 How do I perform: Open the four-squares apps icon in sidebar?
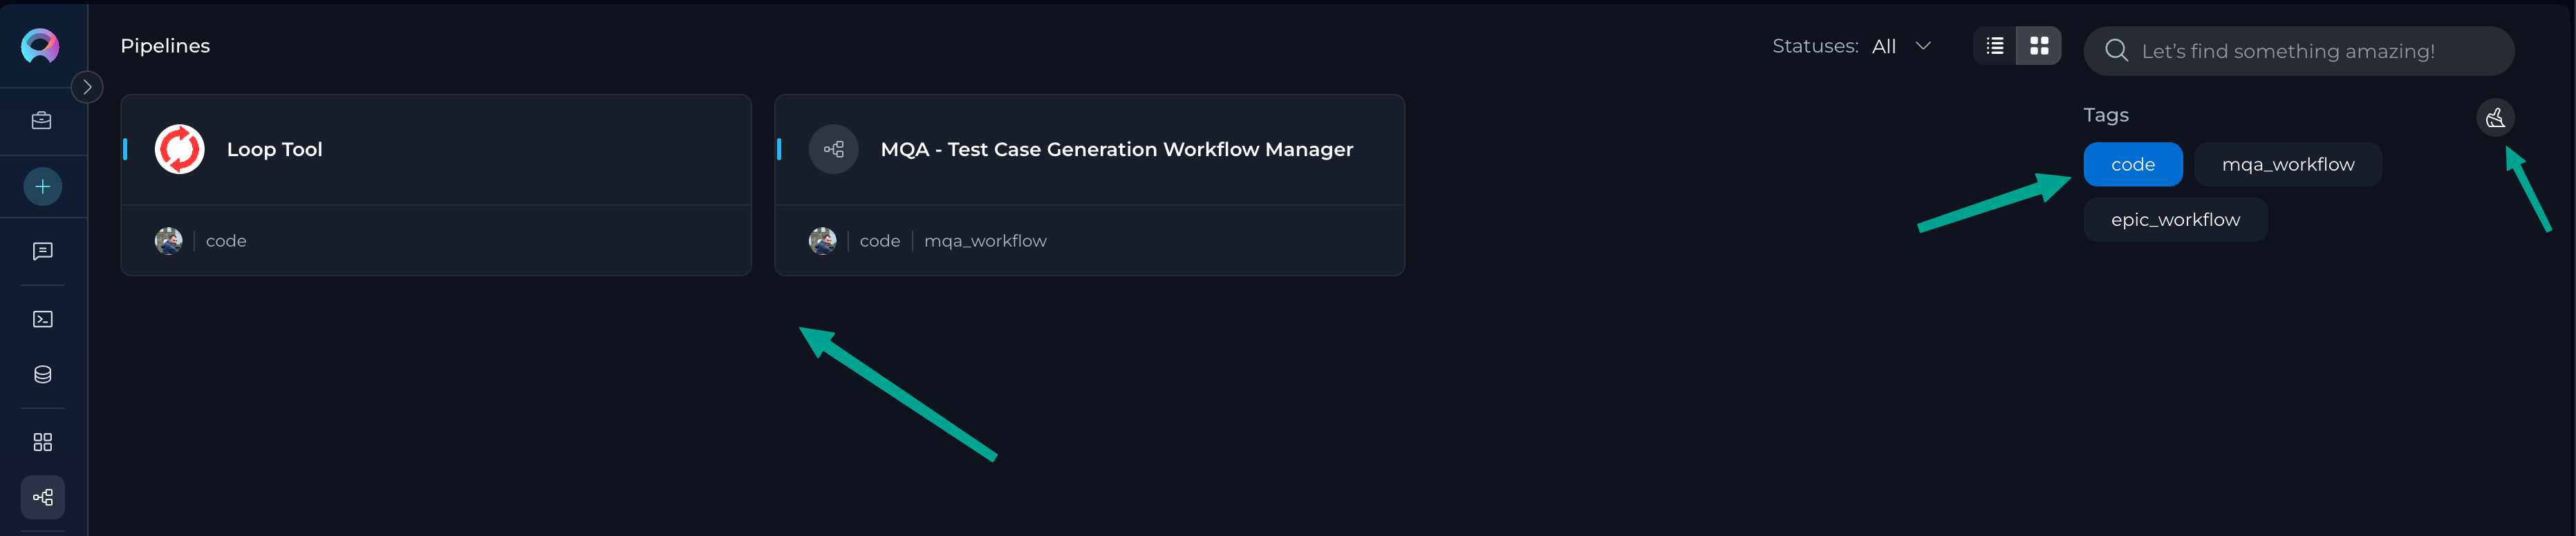[42, 442]
